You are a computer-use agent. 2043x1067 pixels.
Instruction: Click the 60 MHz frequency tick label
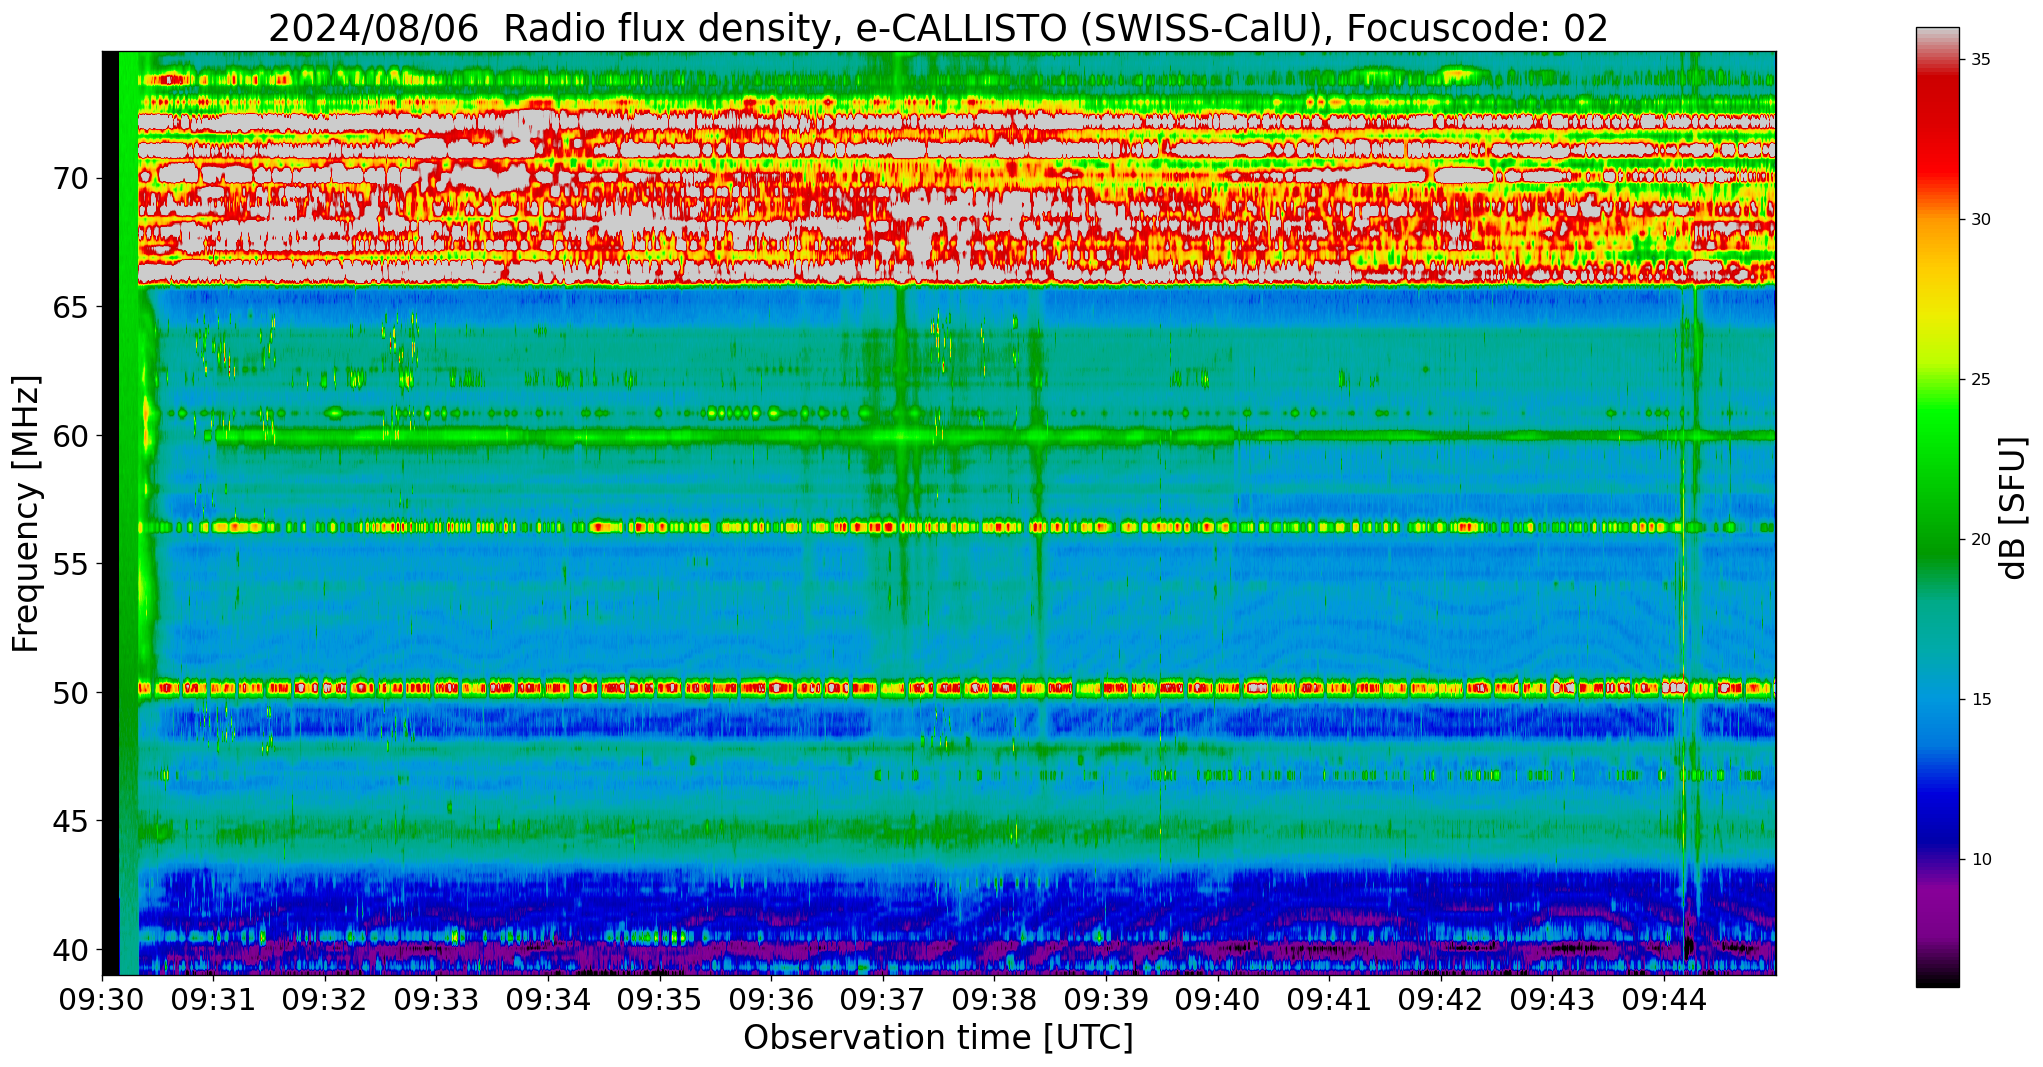point(70,435)
